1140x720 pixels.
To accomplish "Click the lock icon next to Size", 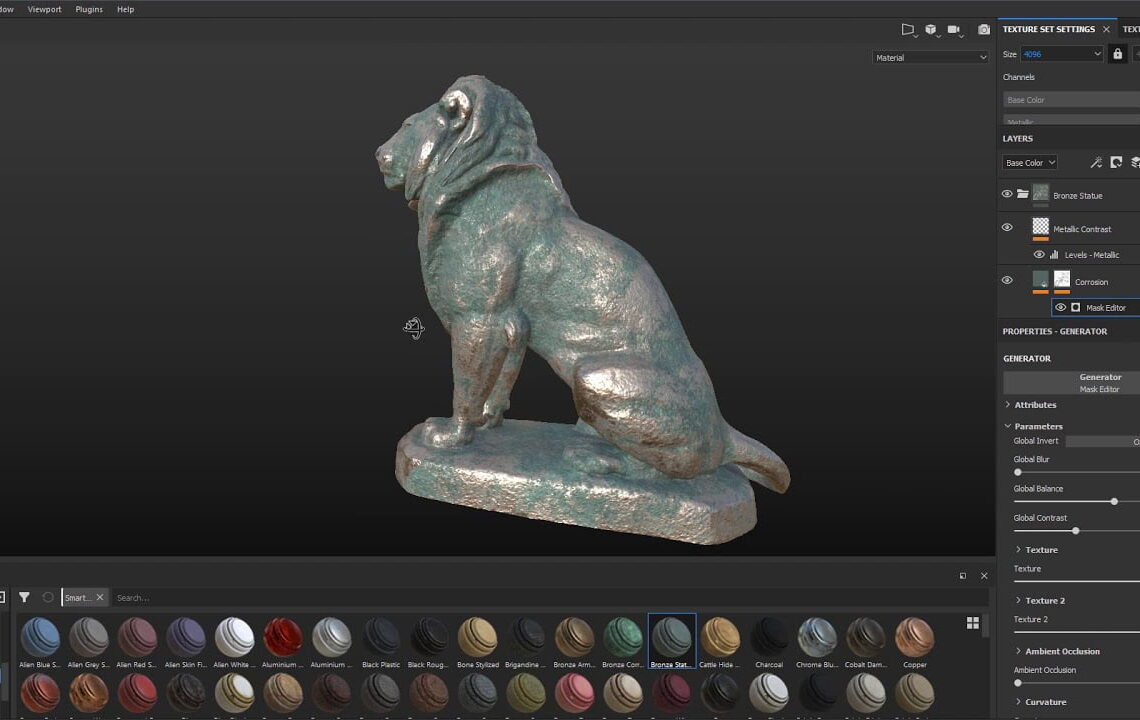I will coord(1118,54).
